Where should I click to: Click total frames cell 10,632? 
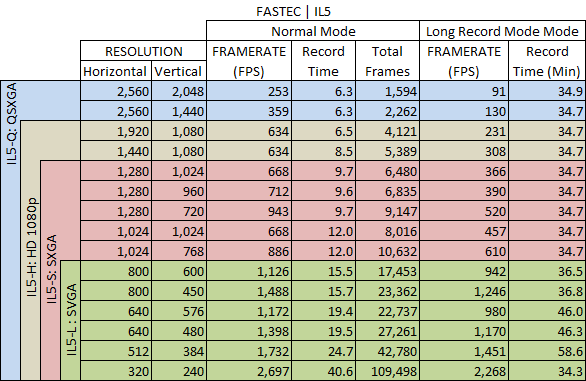[x=387, y=251]
